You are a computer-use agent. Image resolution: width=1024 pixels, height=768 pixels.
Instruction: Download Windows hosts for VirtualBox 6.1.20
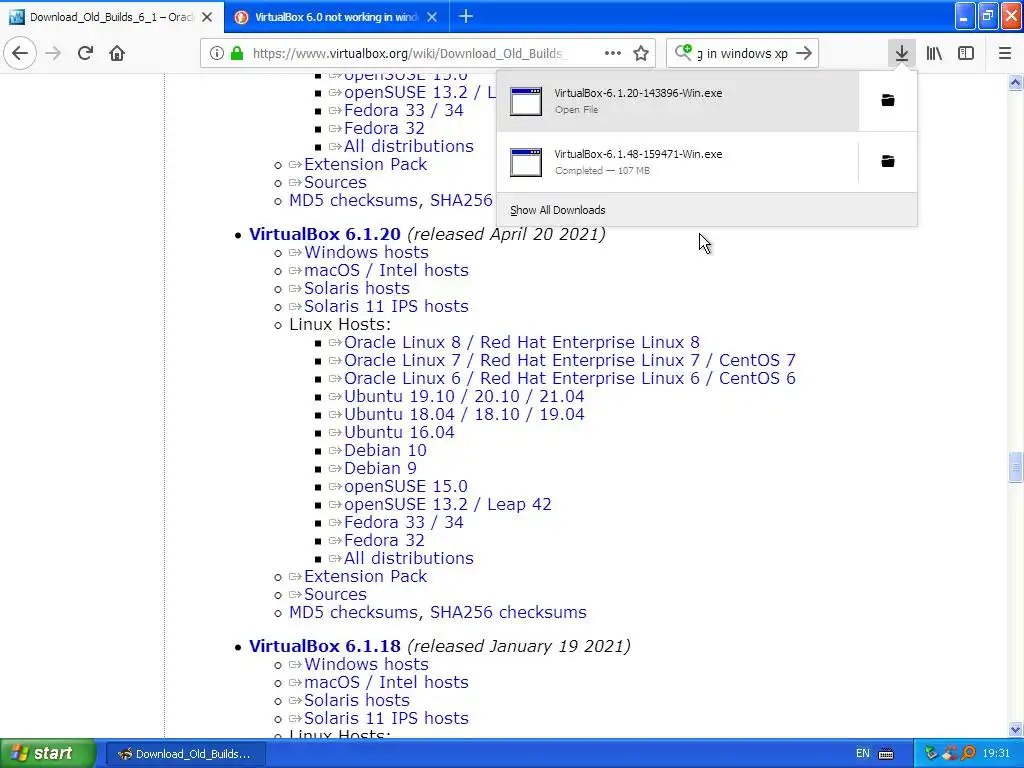coord(366,252)
